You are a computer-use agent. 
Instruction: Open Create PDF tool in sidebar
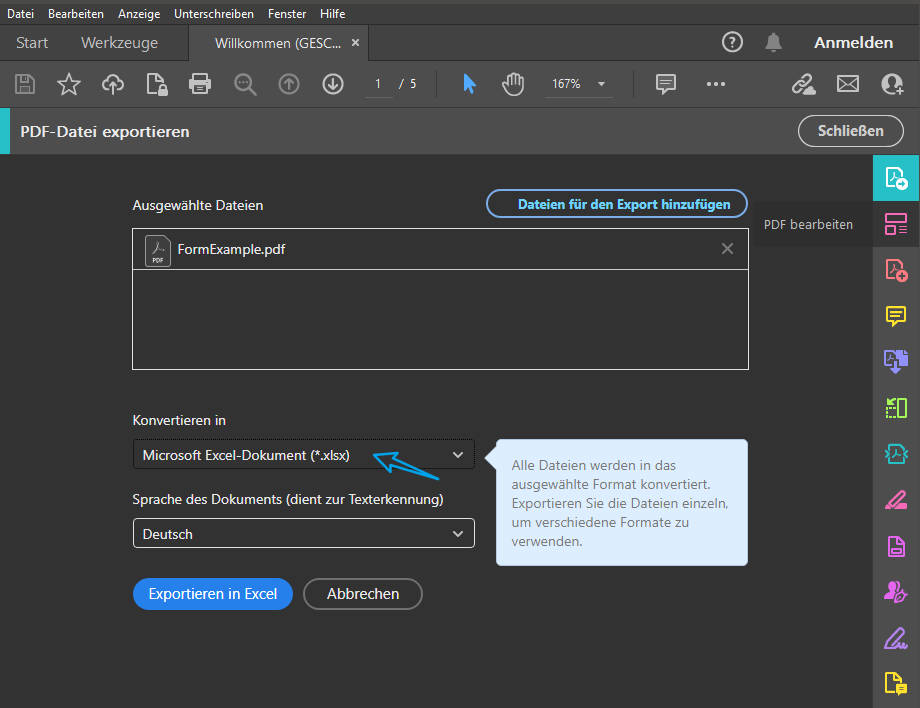[x=896, y=270]
